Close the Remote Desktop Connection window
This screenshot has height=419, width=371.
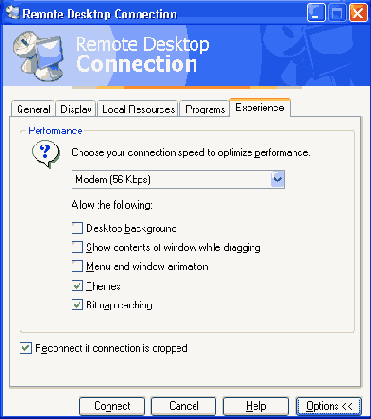coord(358,13)
